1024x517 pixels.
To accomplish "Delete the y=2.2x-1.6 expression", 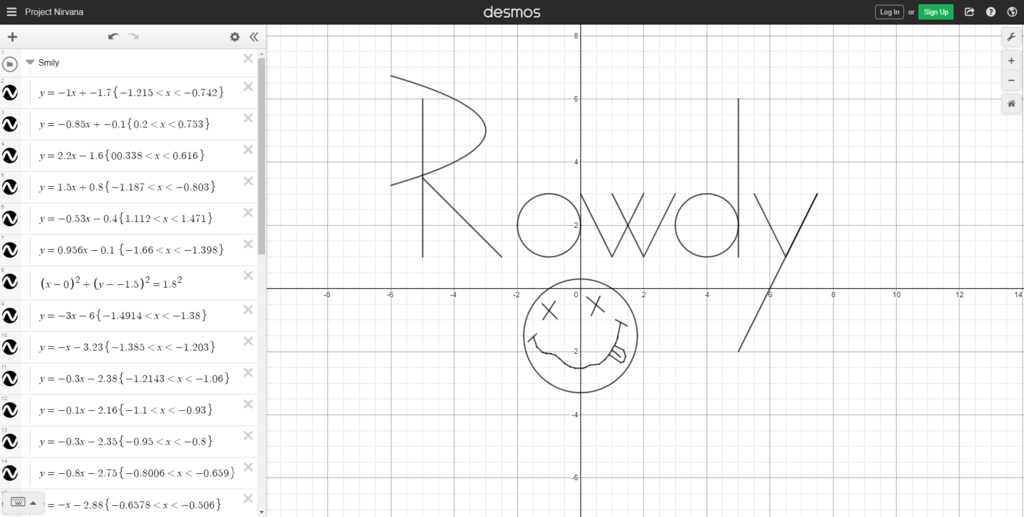I will (x=248, y=149).
